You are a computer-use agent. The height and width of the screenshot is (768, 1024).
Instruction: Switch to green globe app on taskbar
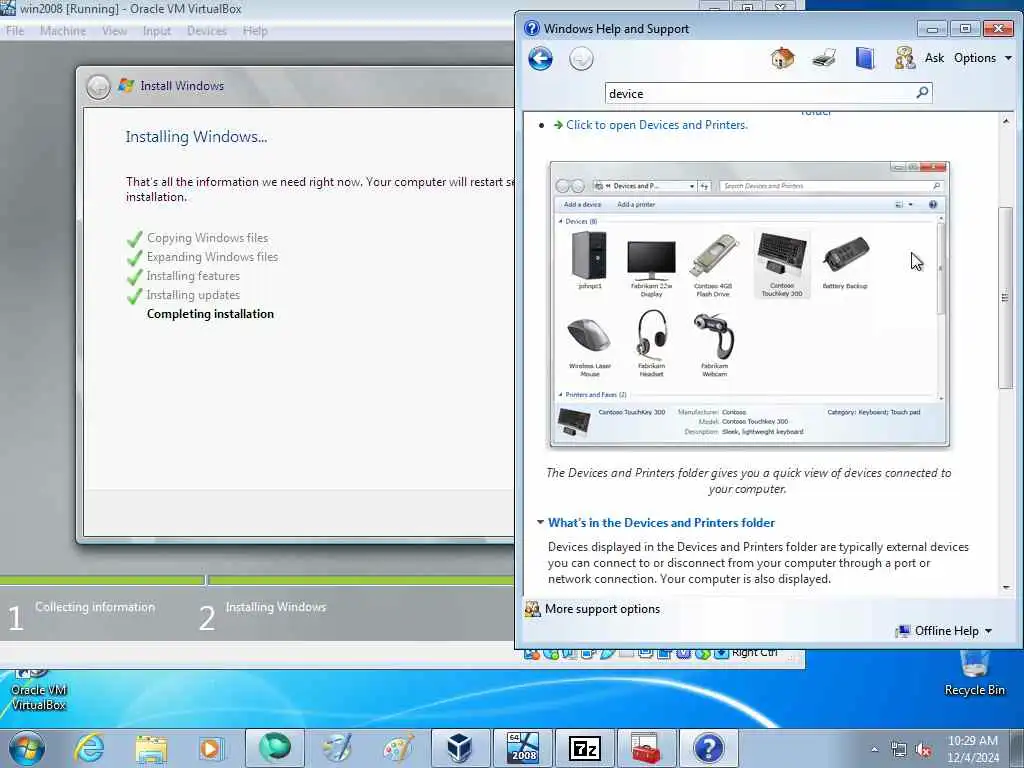275,748
